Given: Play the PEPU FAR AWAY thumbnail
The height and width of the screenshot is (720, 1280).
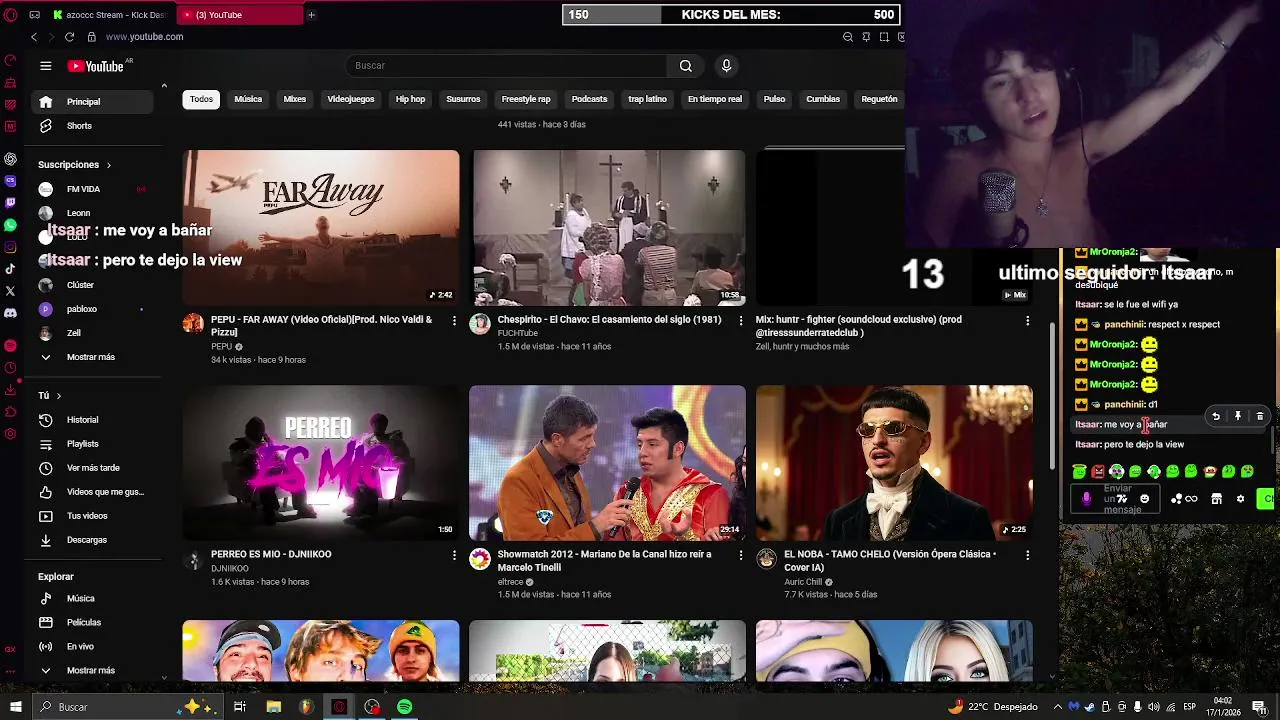Looking at the screenshot, I should [x=321, y=227].
